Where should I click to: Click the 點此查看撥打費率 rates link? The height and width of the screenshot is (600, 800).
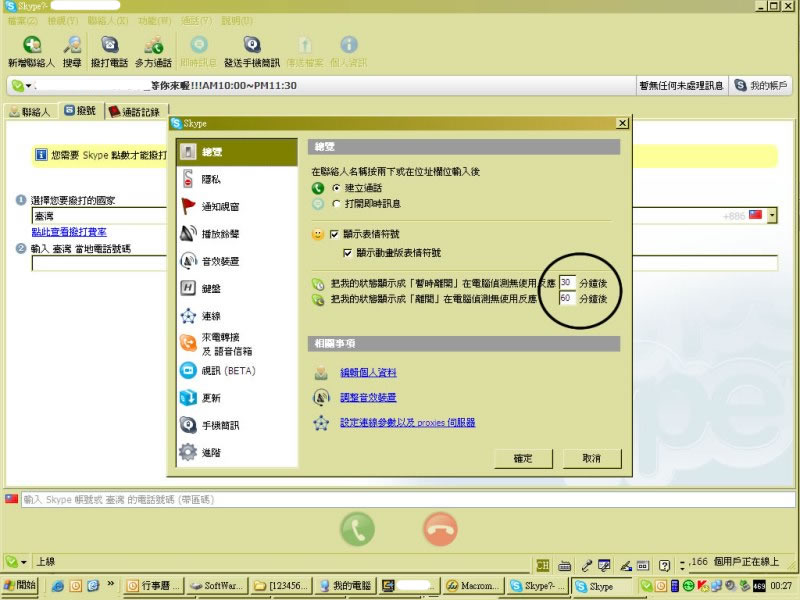pyautogui.click(x=69, y=232)
